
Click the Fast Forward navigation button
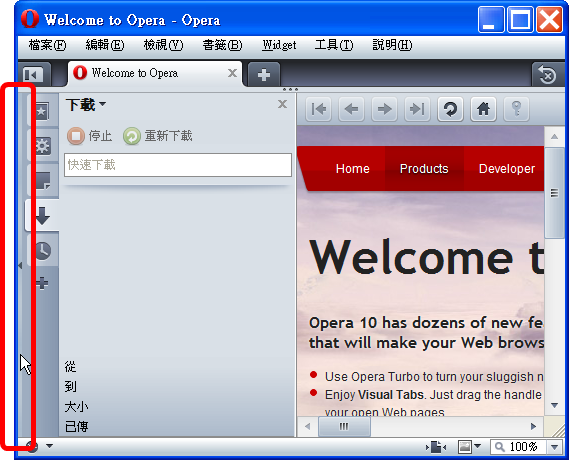pos(417,109)
